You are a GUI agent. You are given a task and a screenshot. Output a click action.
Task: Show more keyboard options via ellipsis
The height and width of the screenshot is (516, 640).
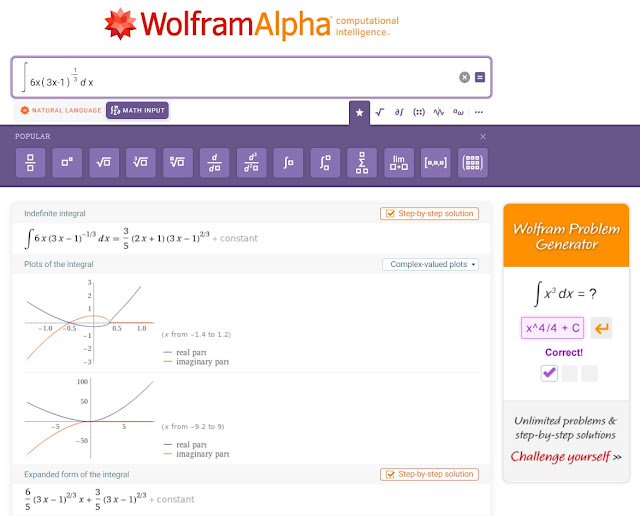pos(479,112)
